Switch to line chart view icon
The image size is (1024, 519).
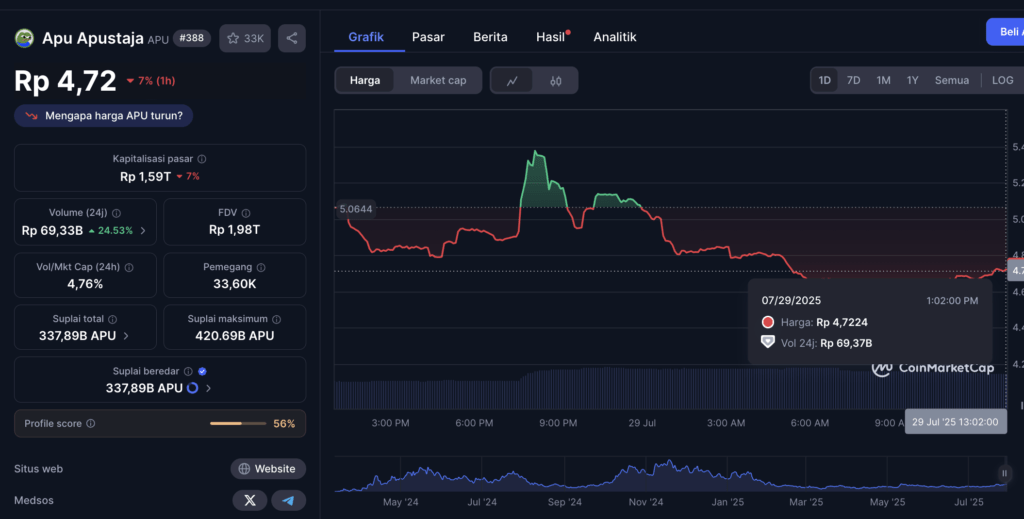point(512,81)
